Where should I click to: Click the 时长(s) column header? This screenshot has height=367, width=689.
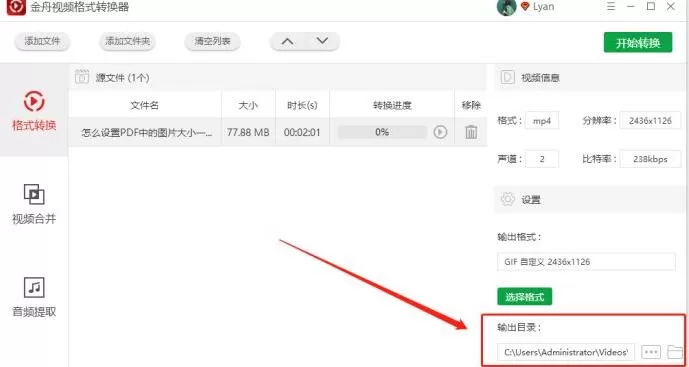[x=302, y=105]
